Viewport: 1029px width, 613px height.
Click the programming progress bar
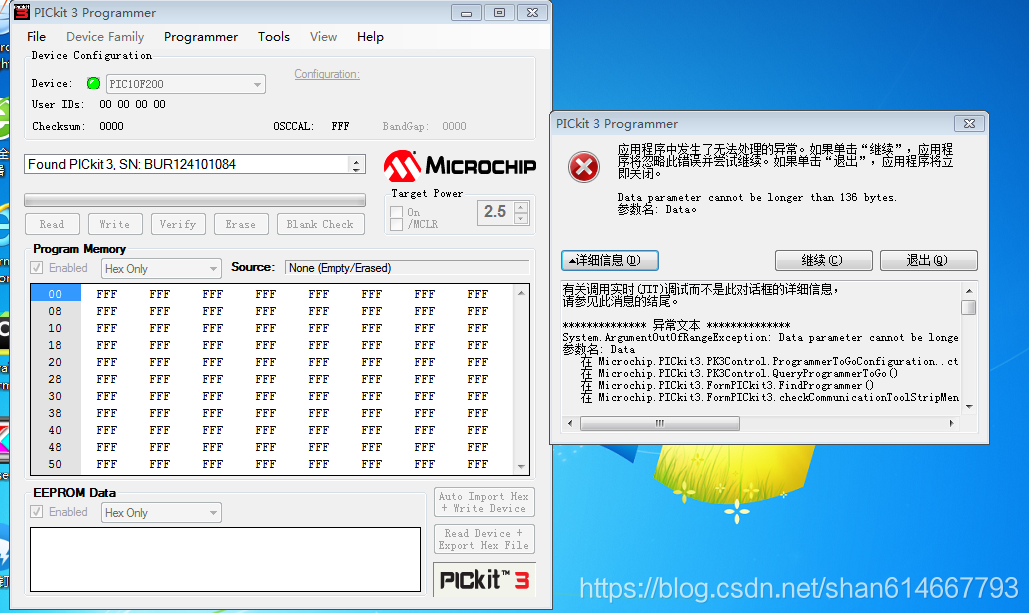(x=195, y=200)
